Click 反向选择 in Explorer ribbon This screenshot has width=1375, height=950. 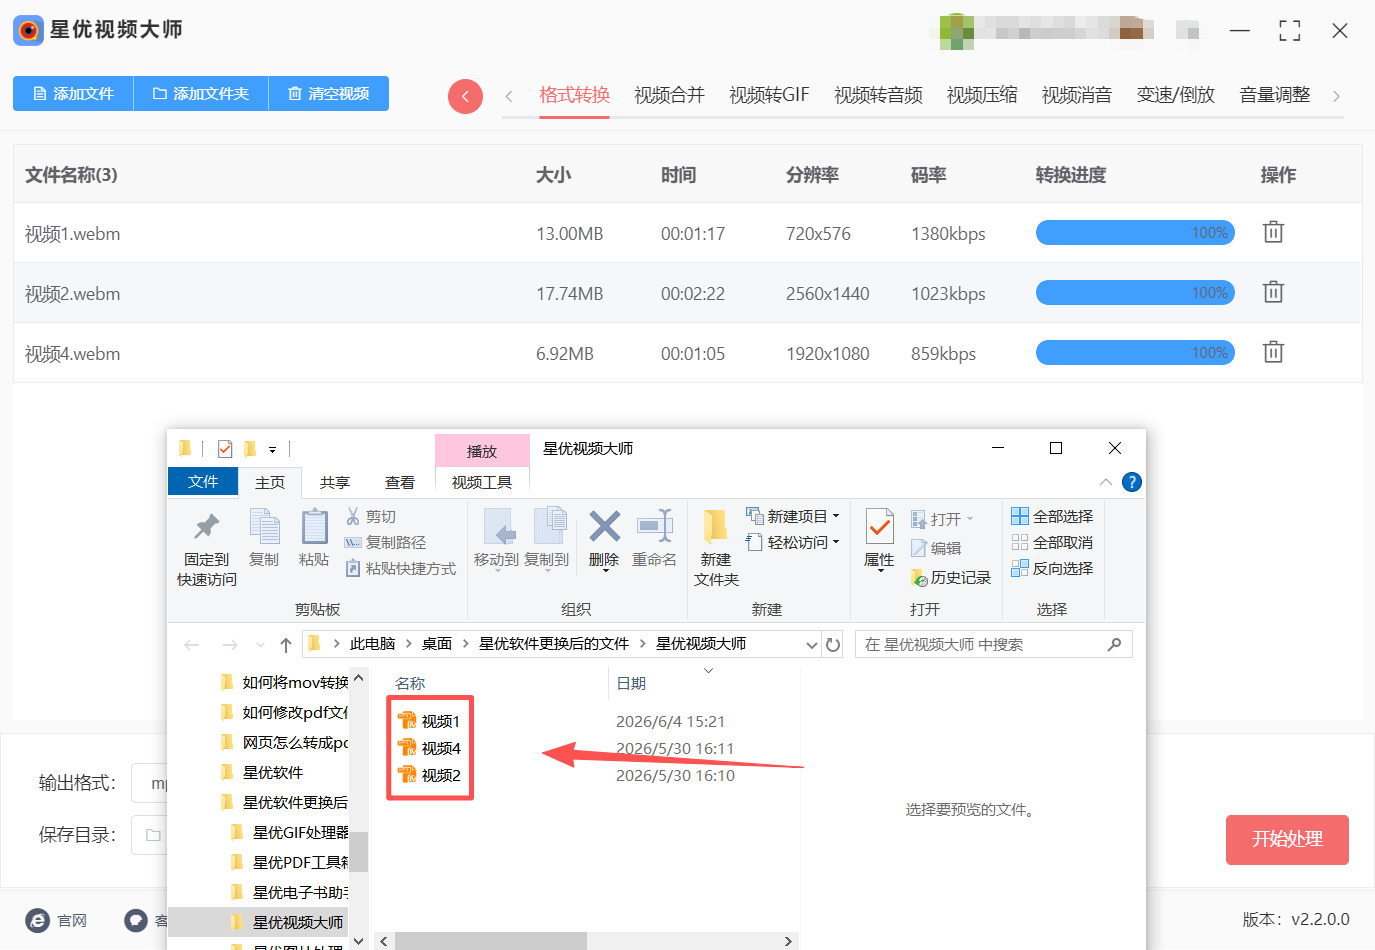[1052, 568]
